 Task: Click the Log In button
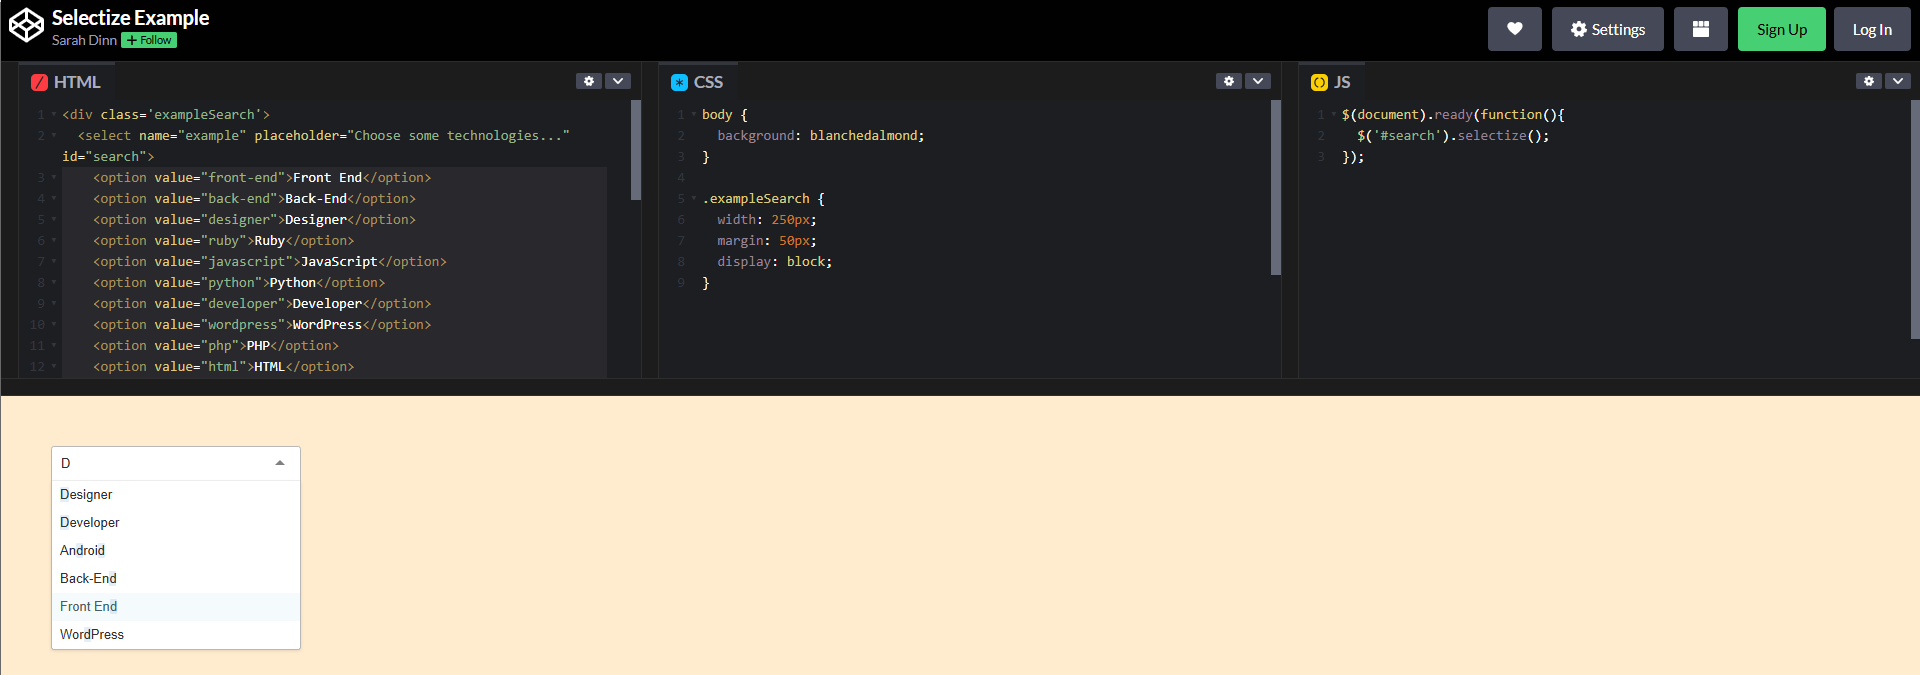tap(1872, 29)
